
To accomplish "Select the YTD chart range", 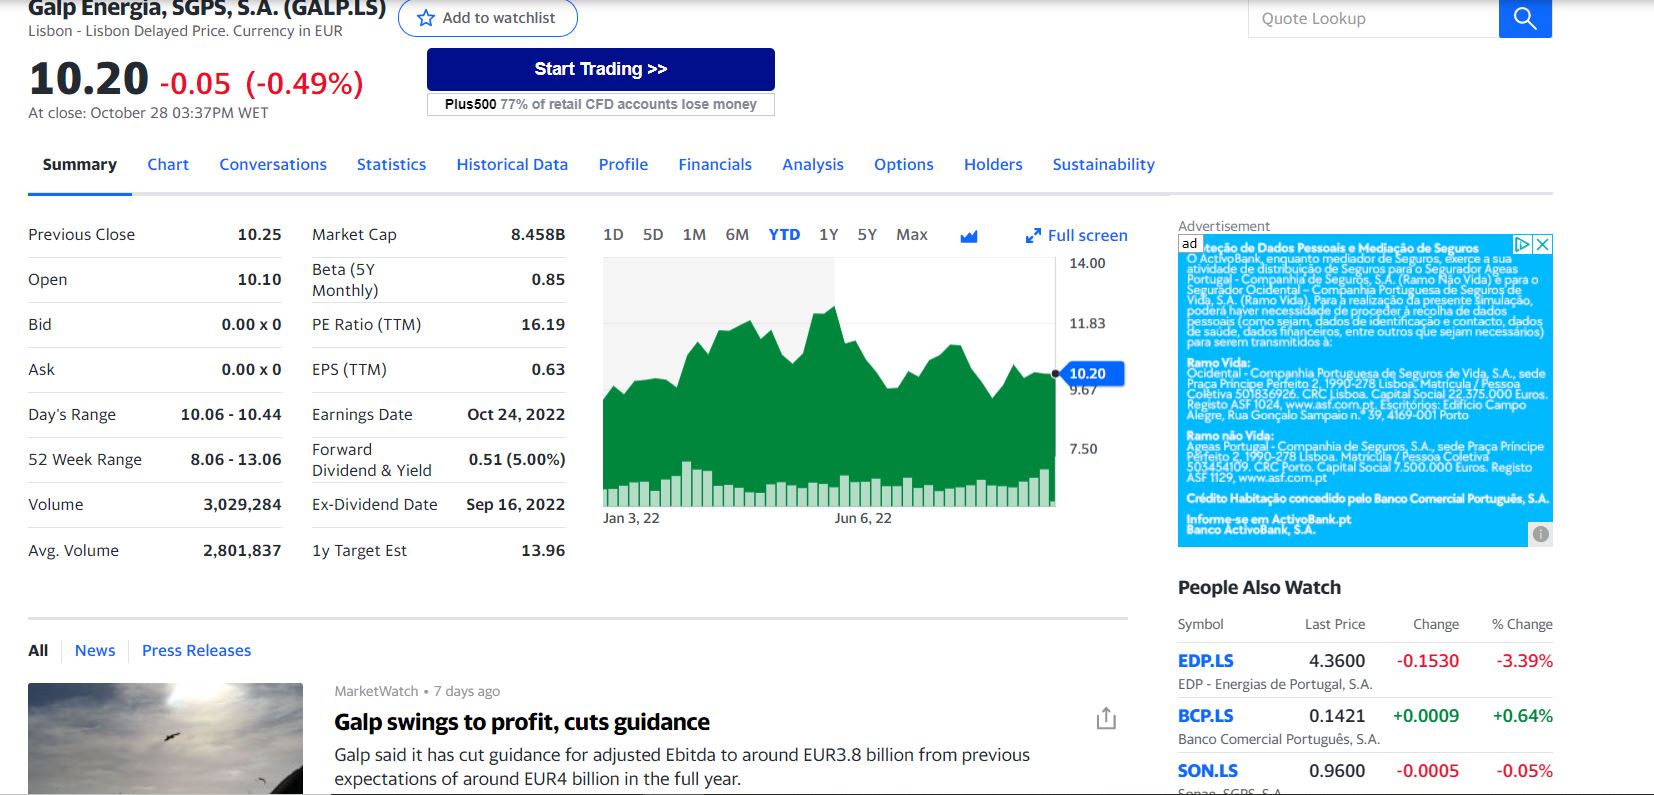I will [784, 235].
